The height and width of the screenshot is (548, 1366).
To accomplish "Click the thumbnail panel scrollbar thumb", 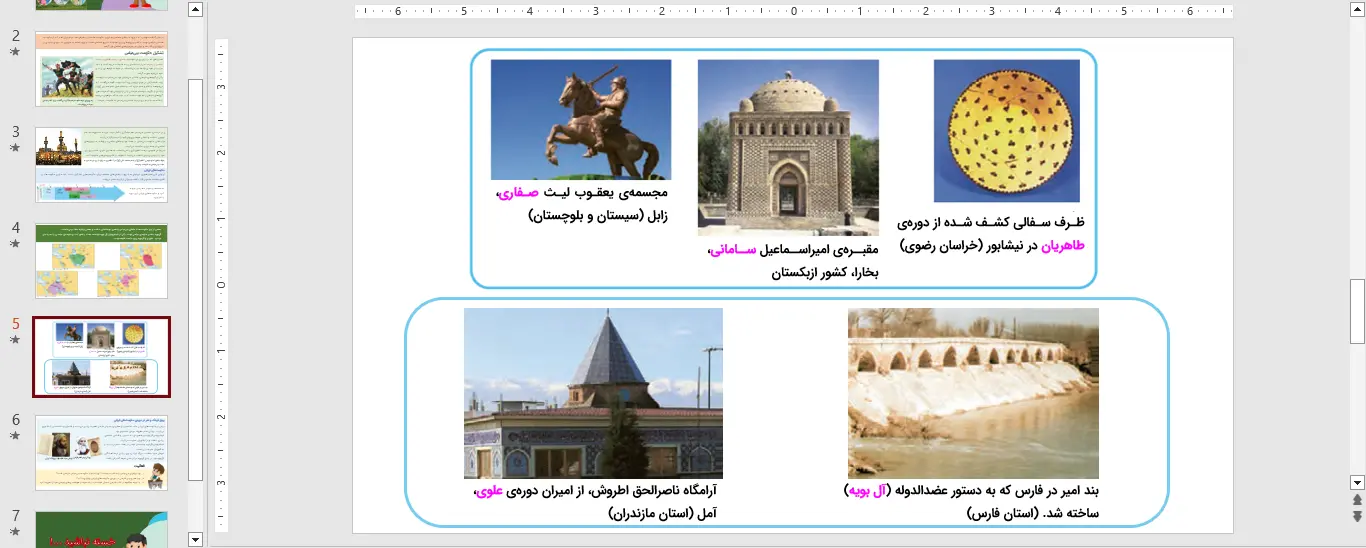I will tap(195, 280).
